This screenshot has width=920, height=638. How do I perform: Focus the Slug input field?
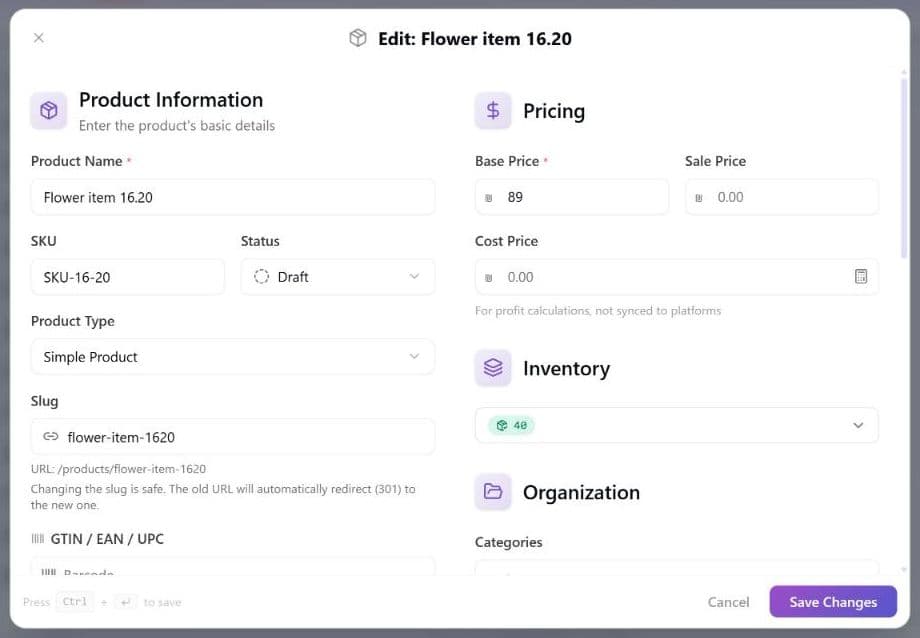coord(233,436)
